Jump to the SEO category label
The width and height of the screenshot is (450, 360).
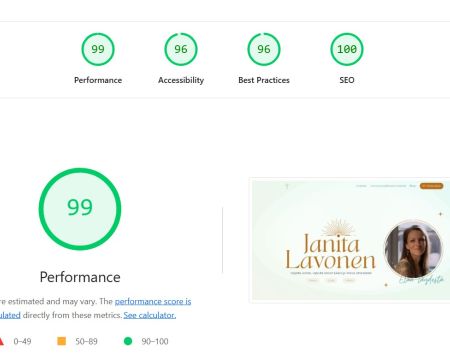(x=347, y=80)
